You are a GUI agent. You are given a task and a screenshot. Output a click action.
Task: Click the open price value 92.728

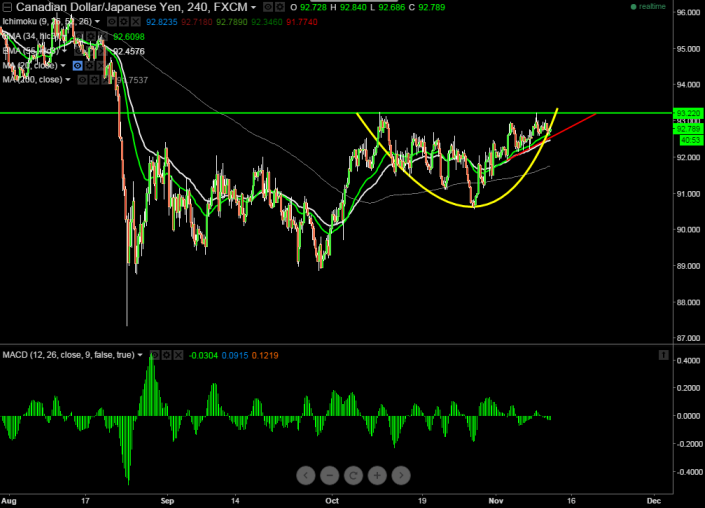(313, 8)
